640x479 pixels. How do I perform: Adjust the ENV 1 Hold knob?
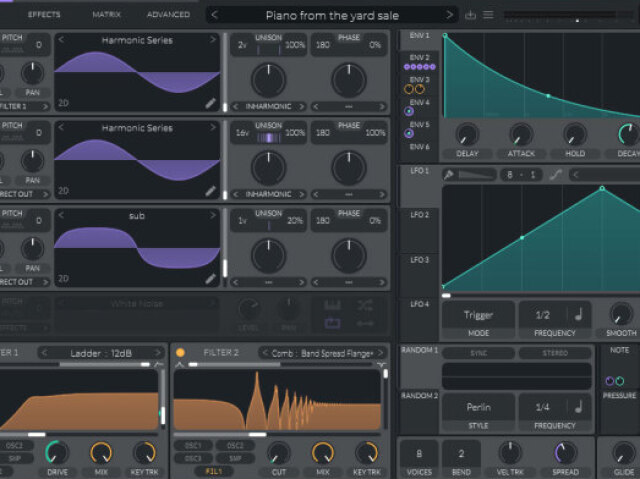(x=575, y=135)
